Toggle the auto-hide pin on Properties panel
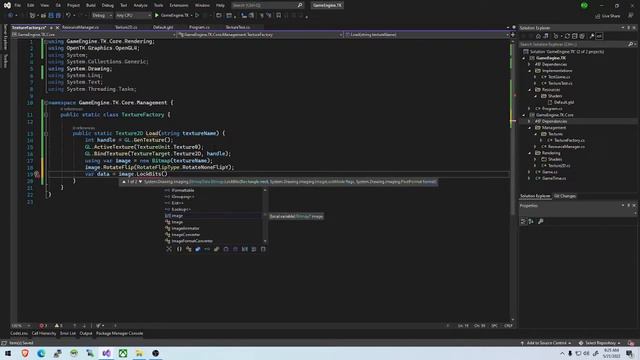 (629, 206)
